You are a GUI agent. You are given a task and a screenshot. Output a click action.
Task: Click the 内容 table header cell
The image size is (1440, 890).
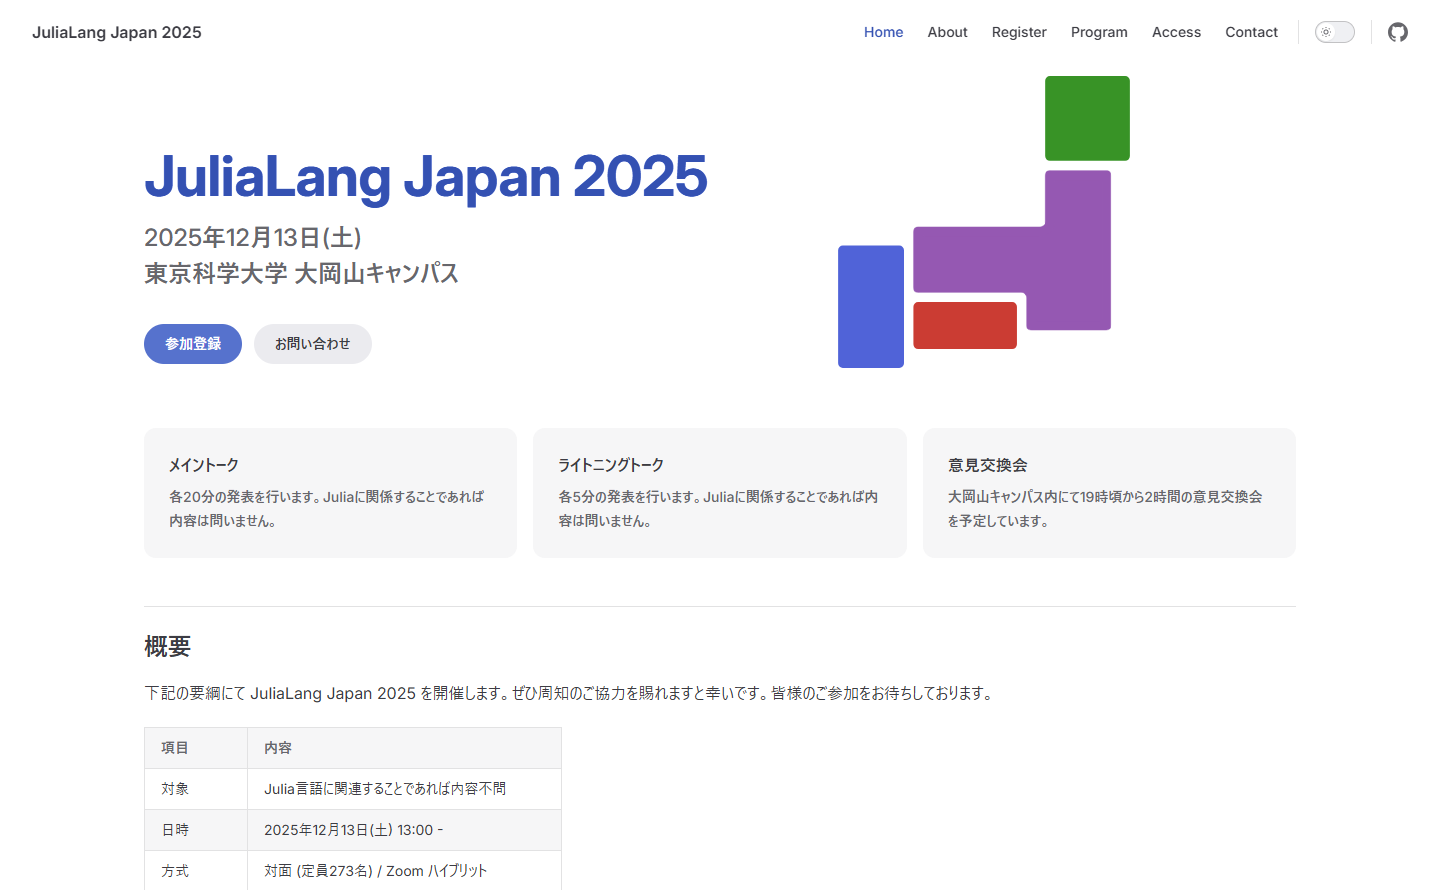tap(404, 748)
